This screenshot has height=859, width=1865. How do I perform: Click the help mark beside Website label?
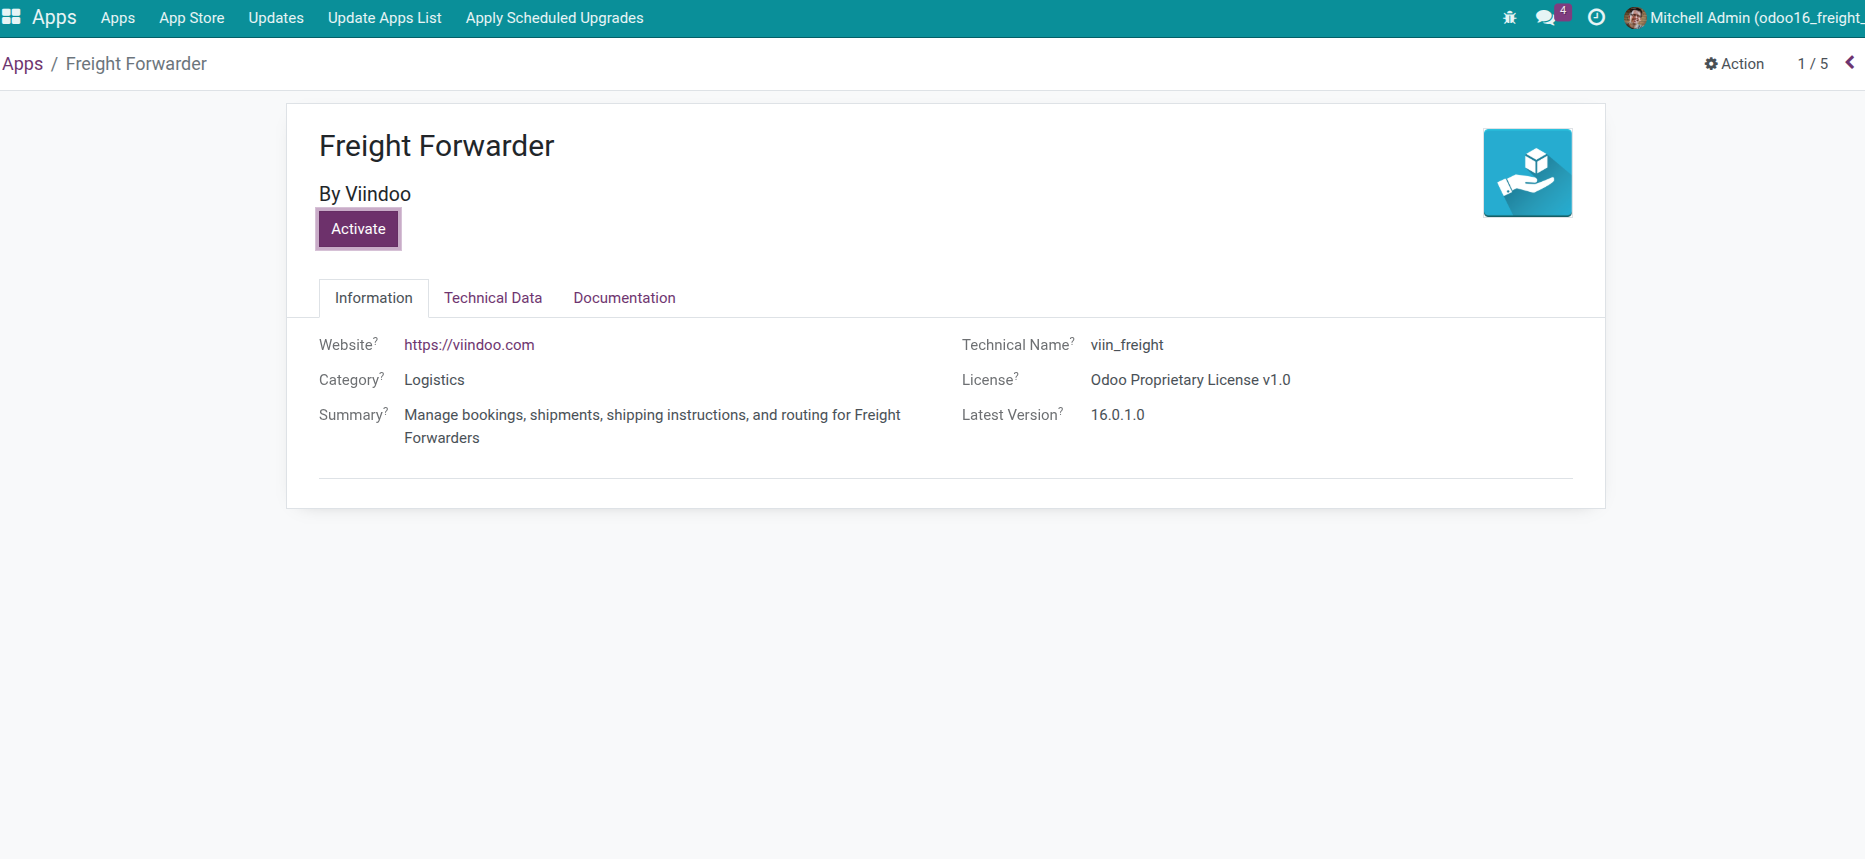(376, 341)
